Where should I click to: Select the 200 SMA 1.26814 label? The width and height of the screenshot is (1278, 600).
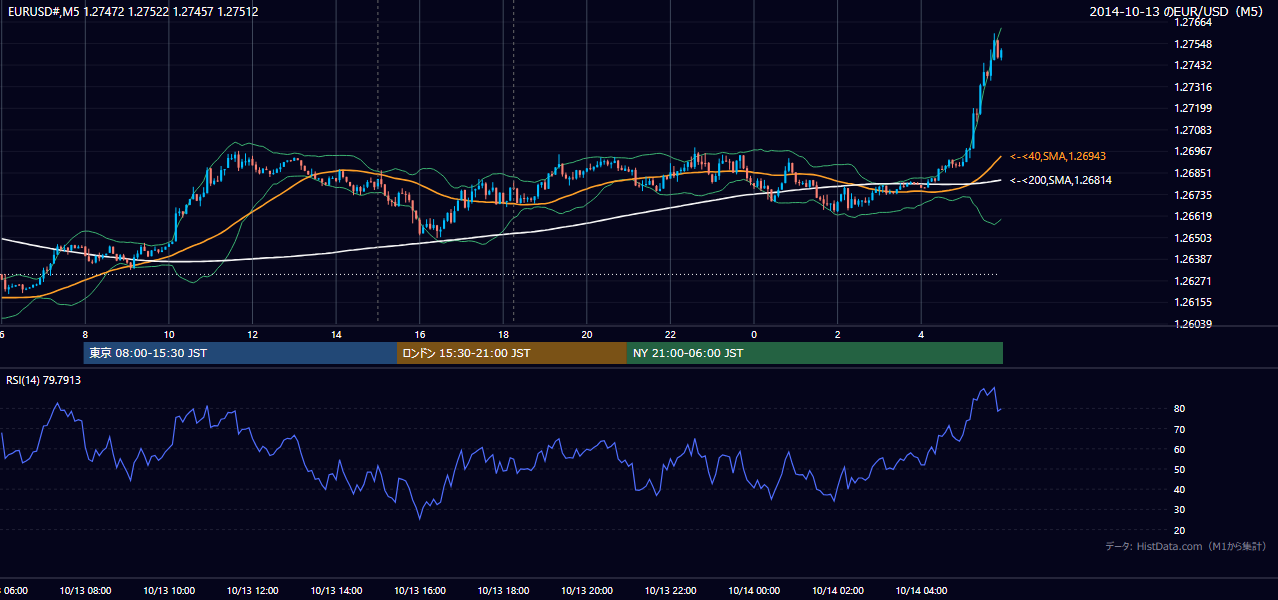point(1060,180)
